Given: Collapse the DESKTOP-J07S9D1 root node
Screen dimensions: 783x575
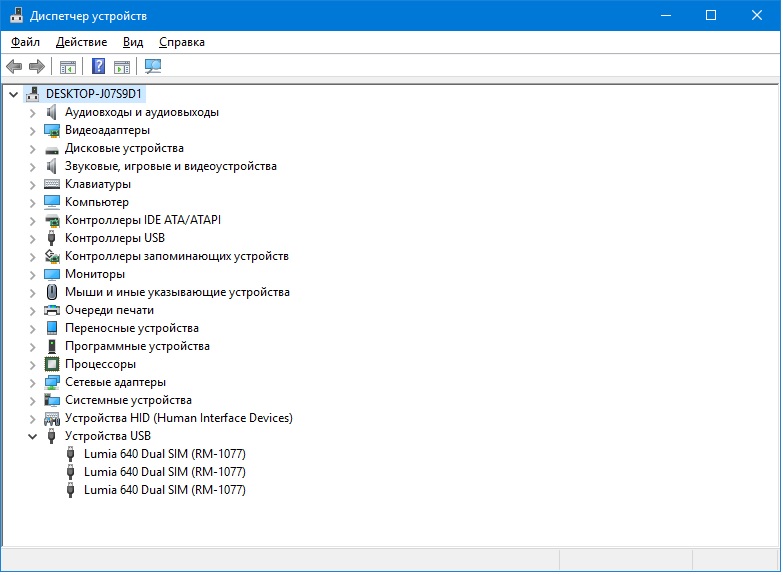Looking at the screenshot, I should click(x=13, y=94).
